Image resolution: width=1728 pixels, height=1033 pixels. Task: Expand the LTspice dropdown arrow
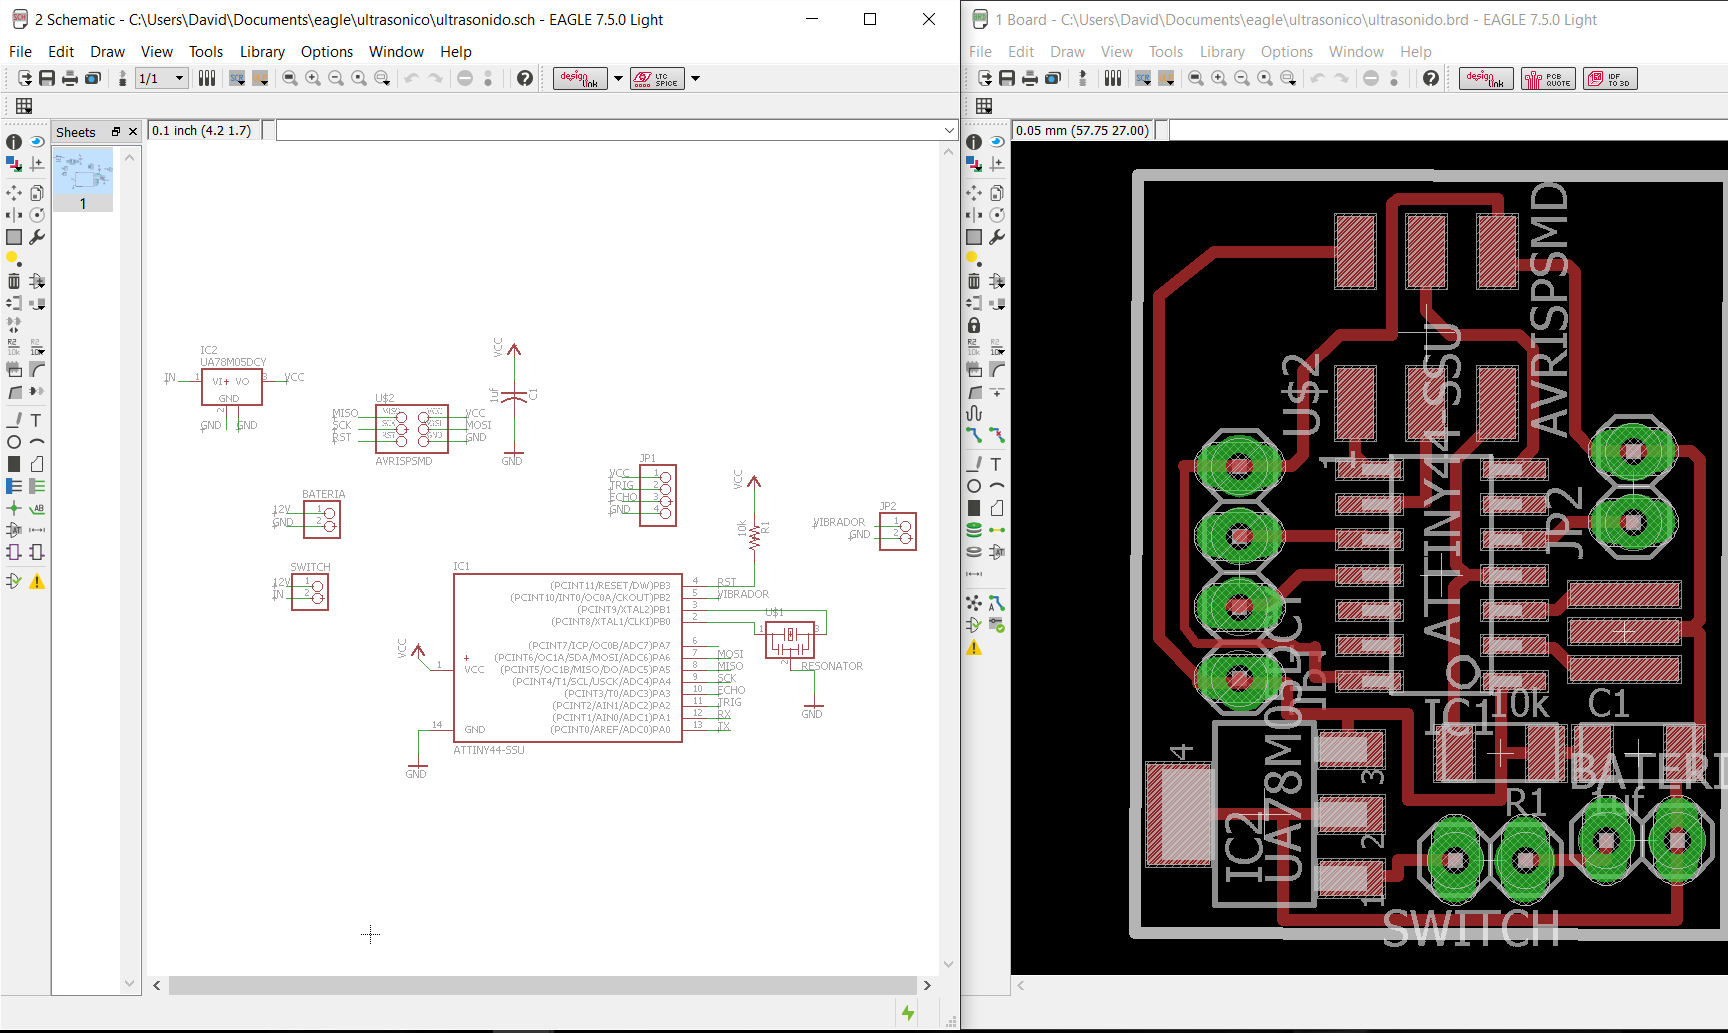tap(695, 78)
